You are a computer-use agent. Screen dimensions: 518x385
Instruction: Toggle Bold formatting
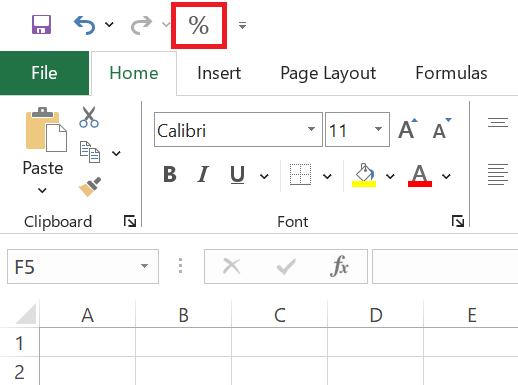click(170, 174)
